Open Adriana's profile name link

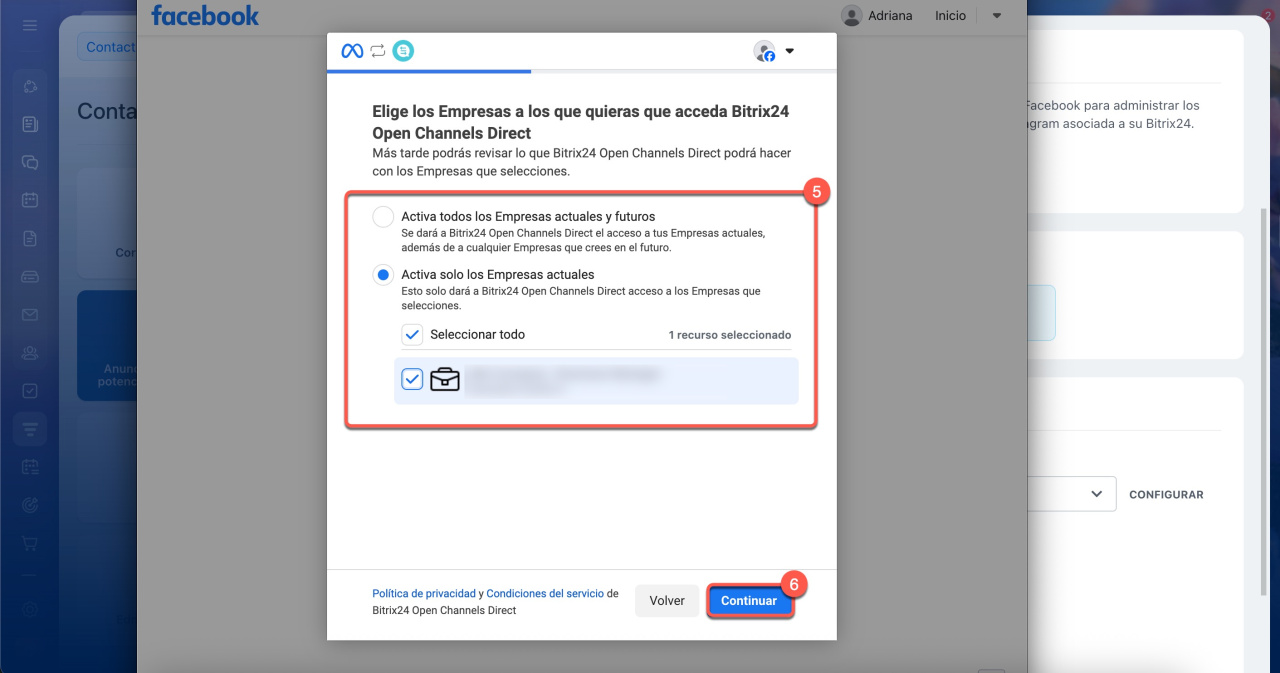click(x=890, y=16)
